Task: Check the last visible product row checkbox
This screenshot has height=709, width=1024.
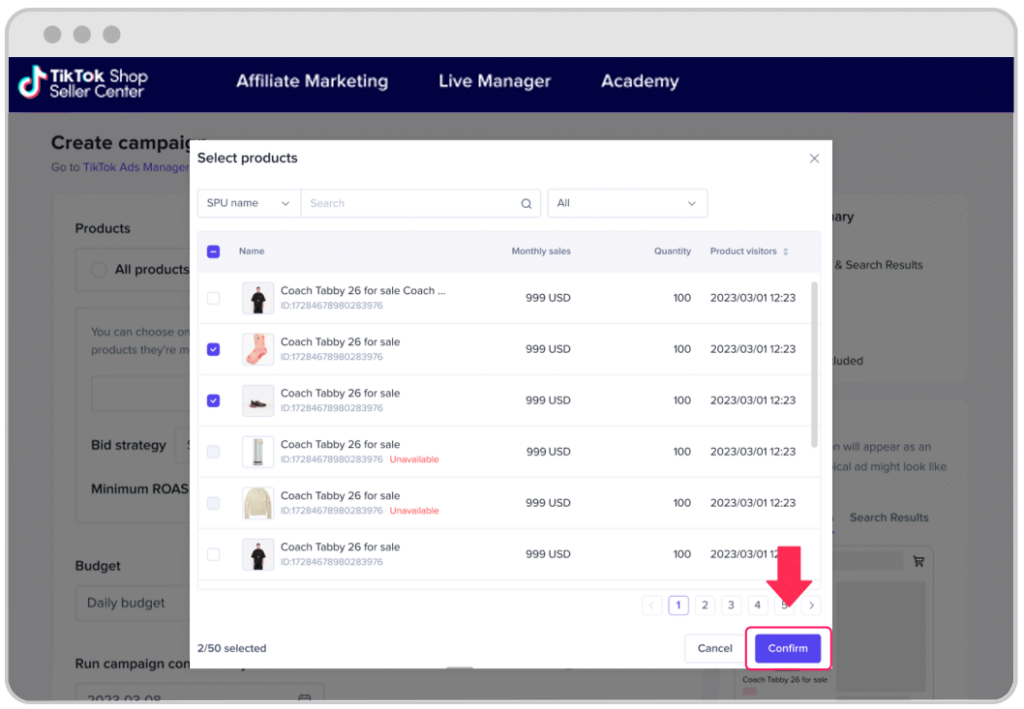Action: (214, 554)
